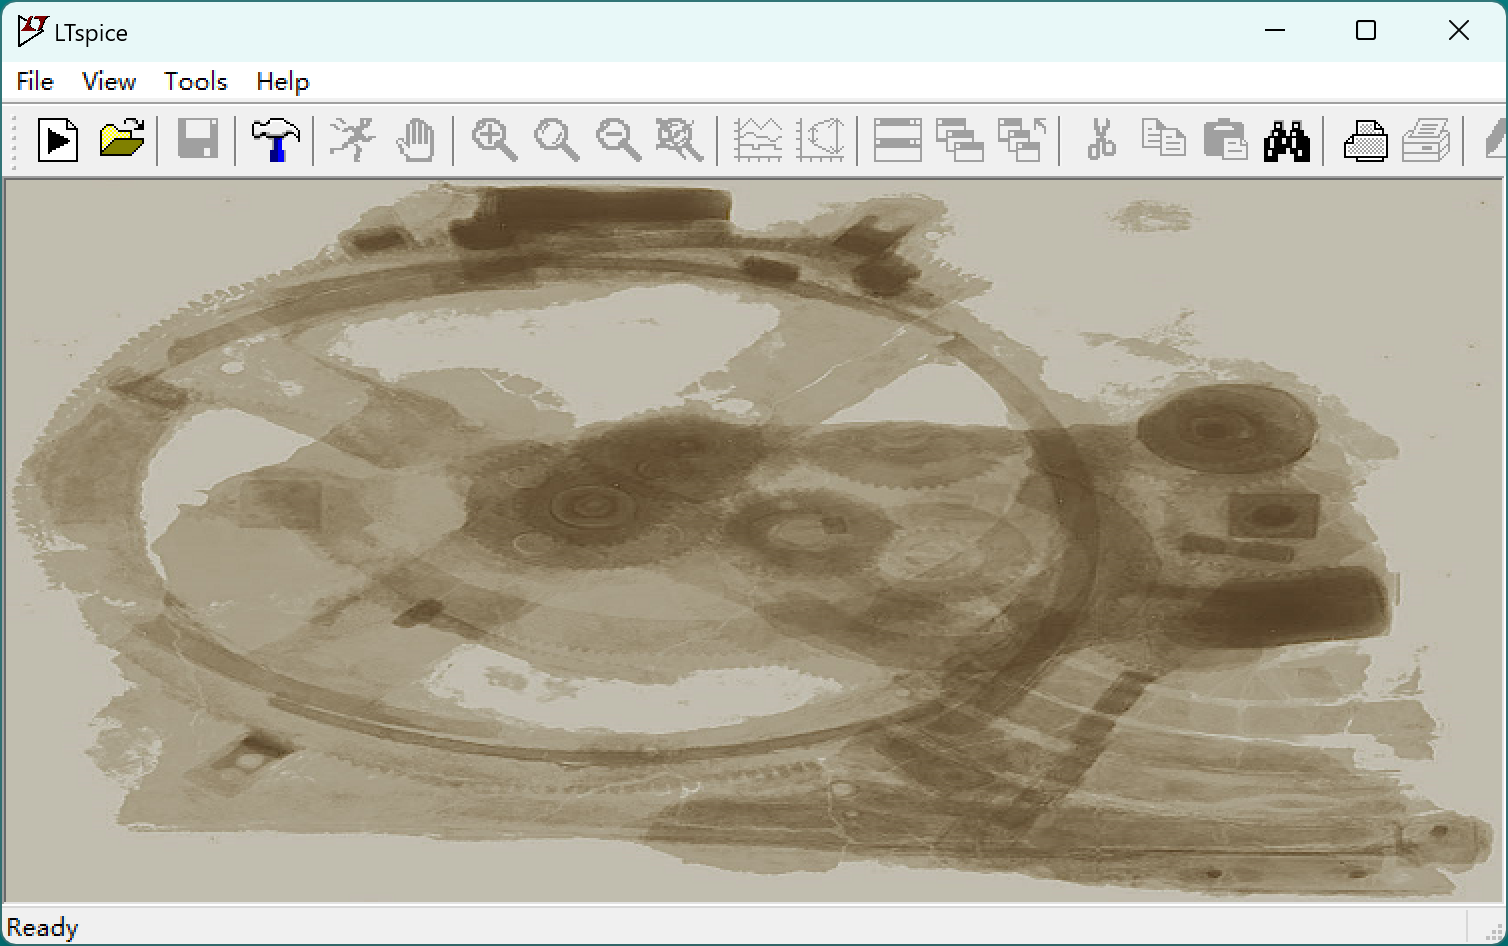Cascade windows icon
Screen dimensions: 1508x946
click(960, 140)
